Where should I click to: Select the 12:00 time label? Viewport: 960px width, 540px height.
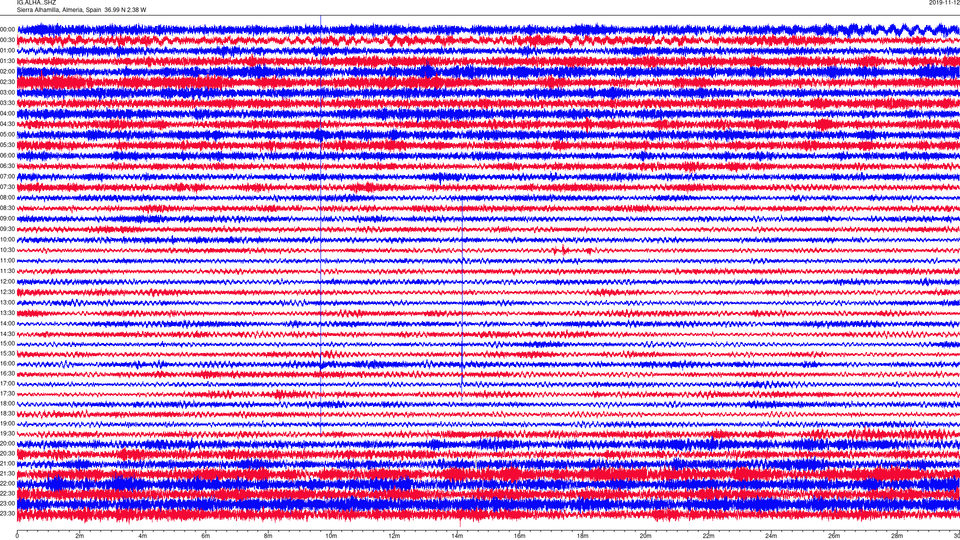point(8,282)
